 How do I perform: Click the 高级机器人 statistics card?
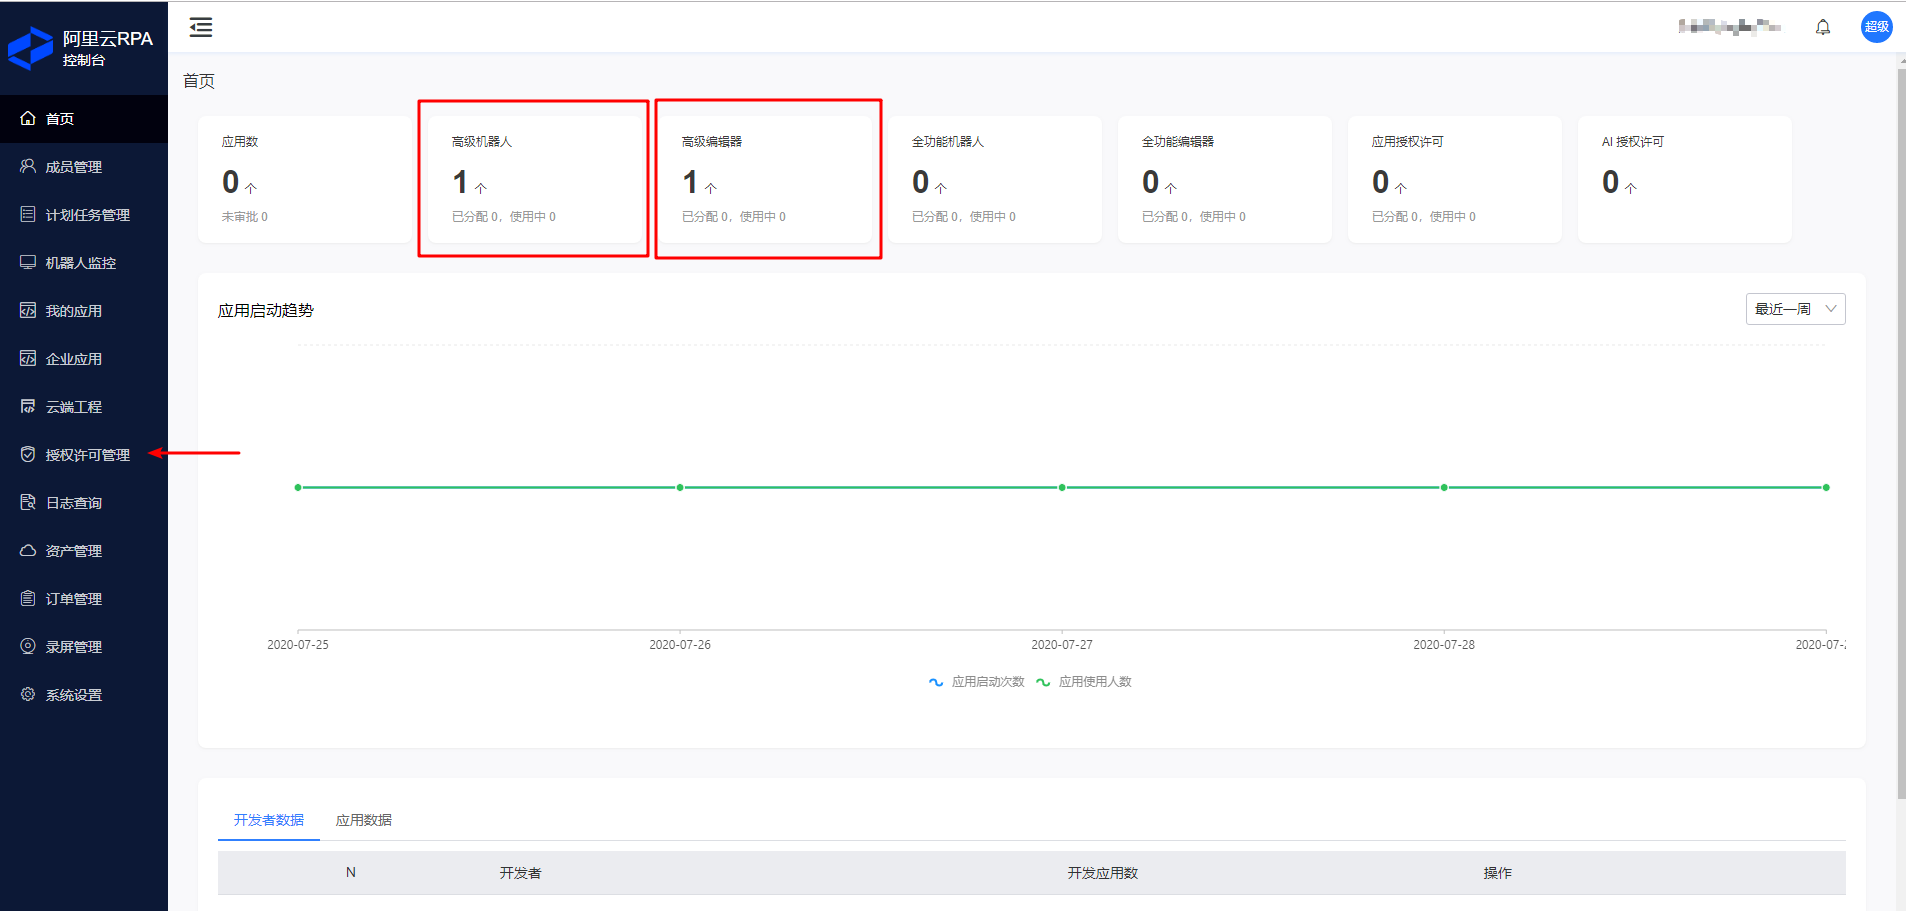click(x=535, y=179)
